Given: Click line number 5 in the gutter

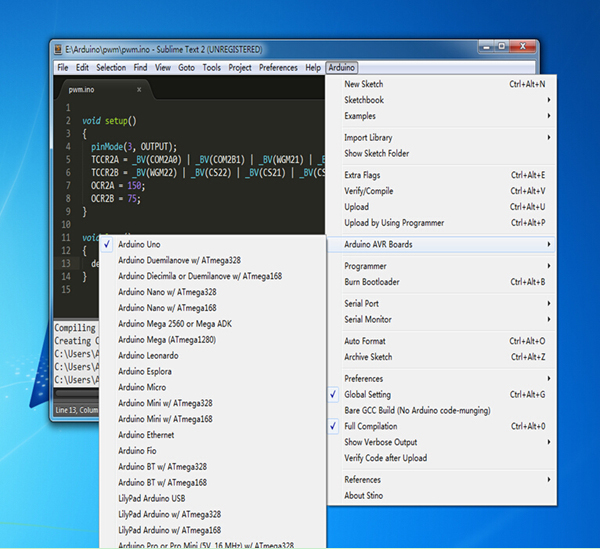Looking at the screenshot, I should point(68,160).
